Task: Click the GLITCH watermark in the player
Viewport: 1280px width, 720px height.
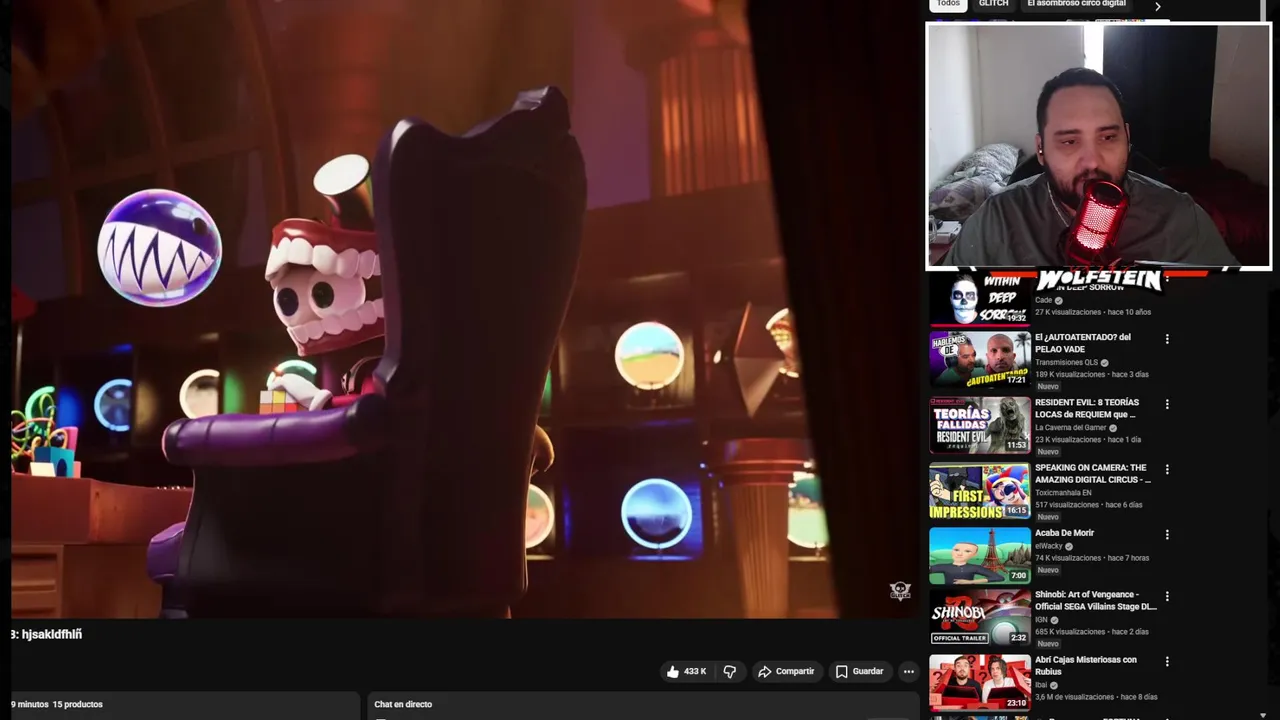Action: point(900,591)
